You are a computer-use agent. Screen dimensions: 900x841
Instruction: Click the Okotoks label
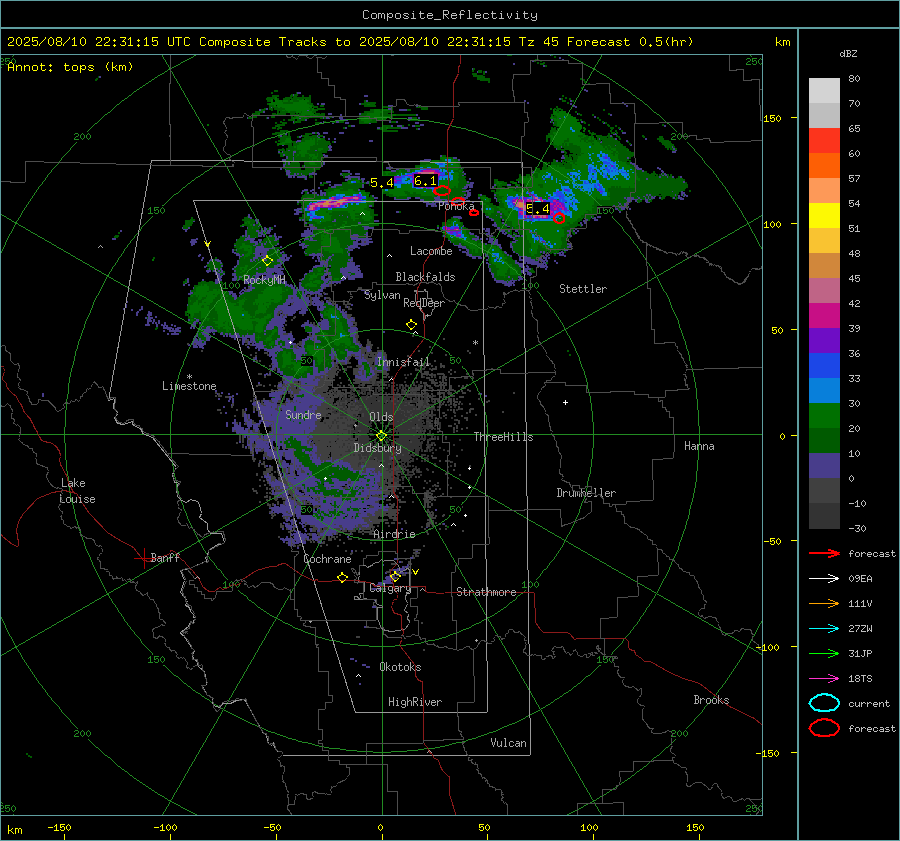click(400, 667)
